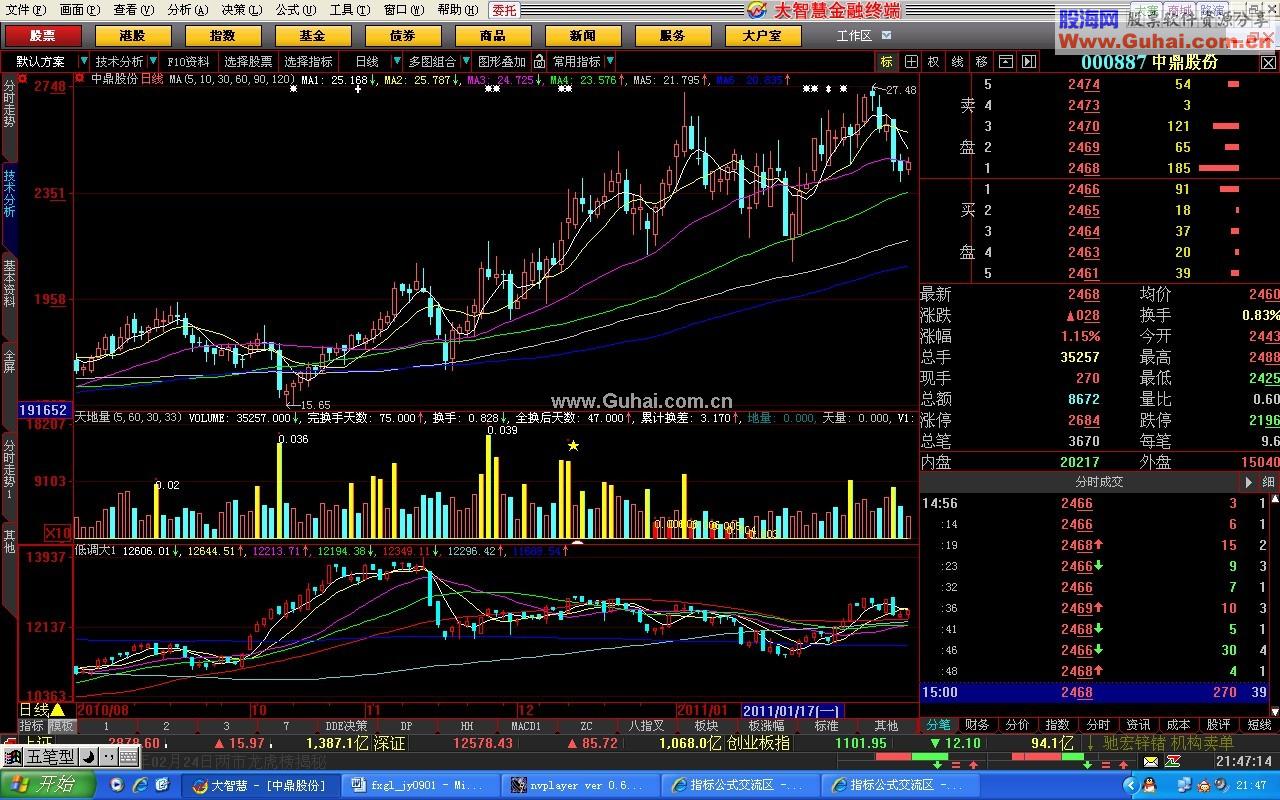Switch to the 资讯 tab in right panel
This screenshot has width=1280, height=800.
tap(1138, 725)
